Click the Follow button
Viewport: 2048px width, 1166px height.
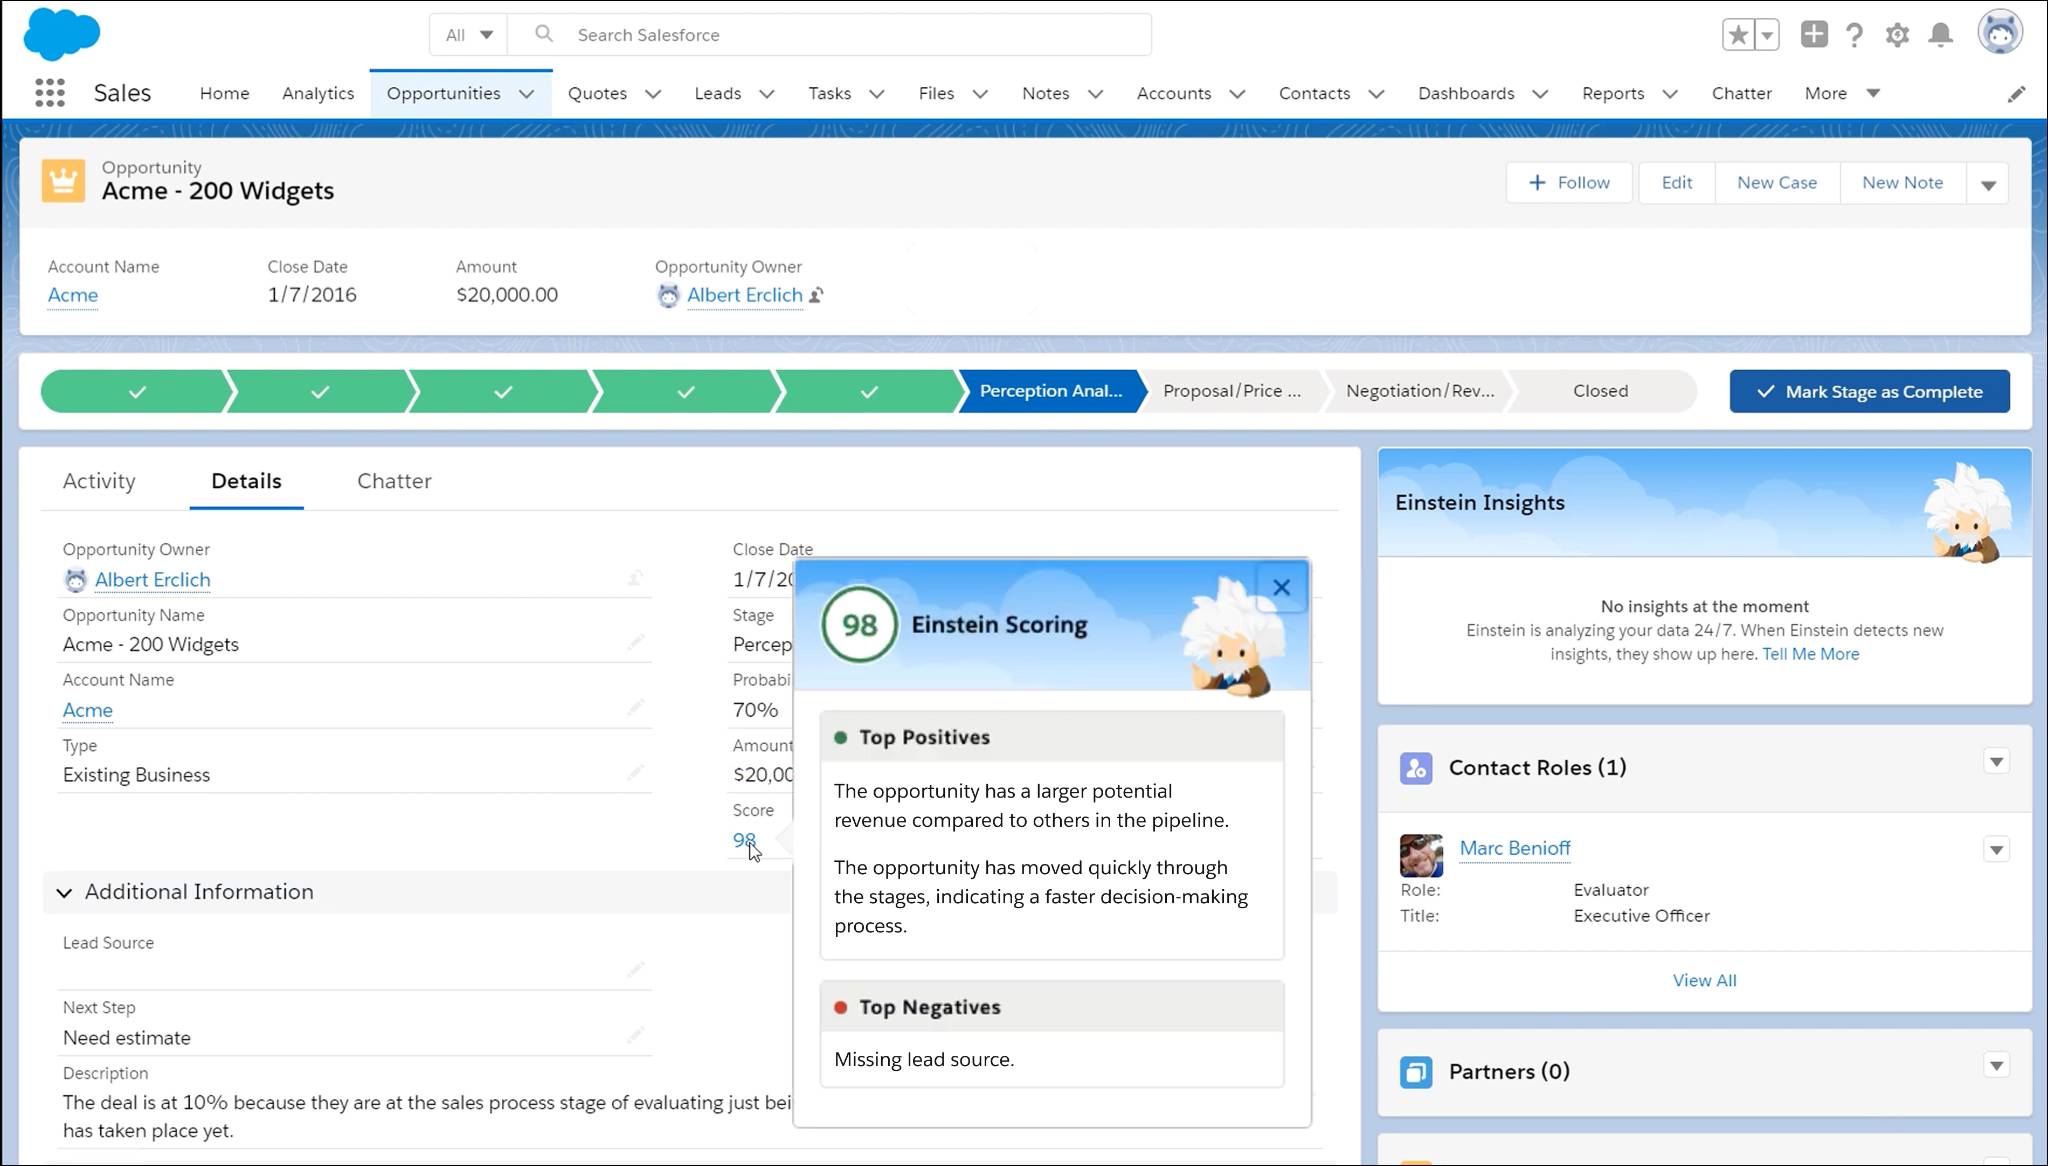point(1569,183)
